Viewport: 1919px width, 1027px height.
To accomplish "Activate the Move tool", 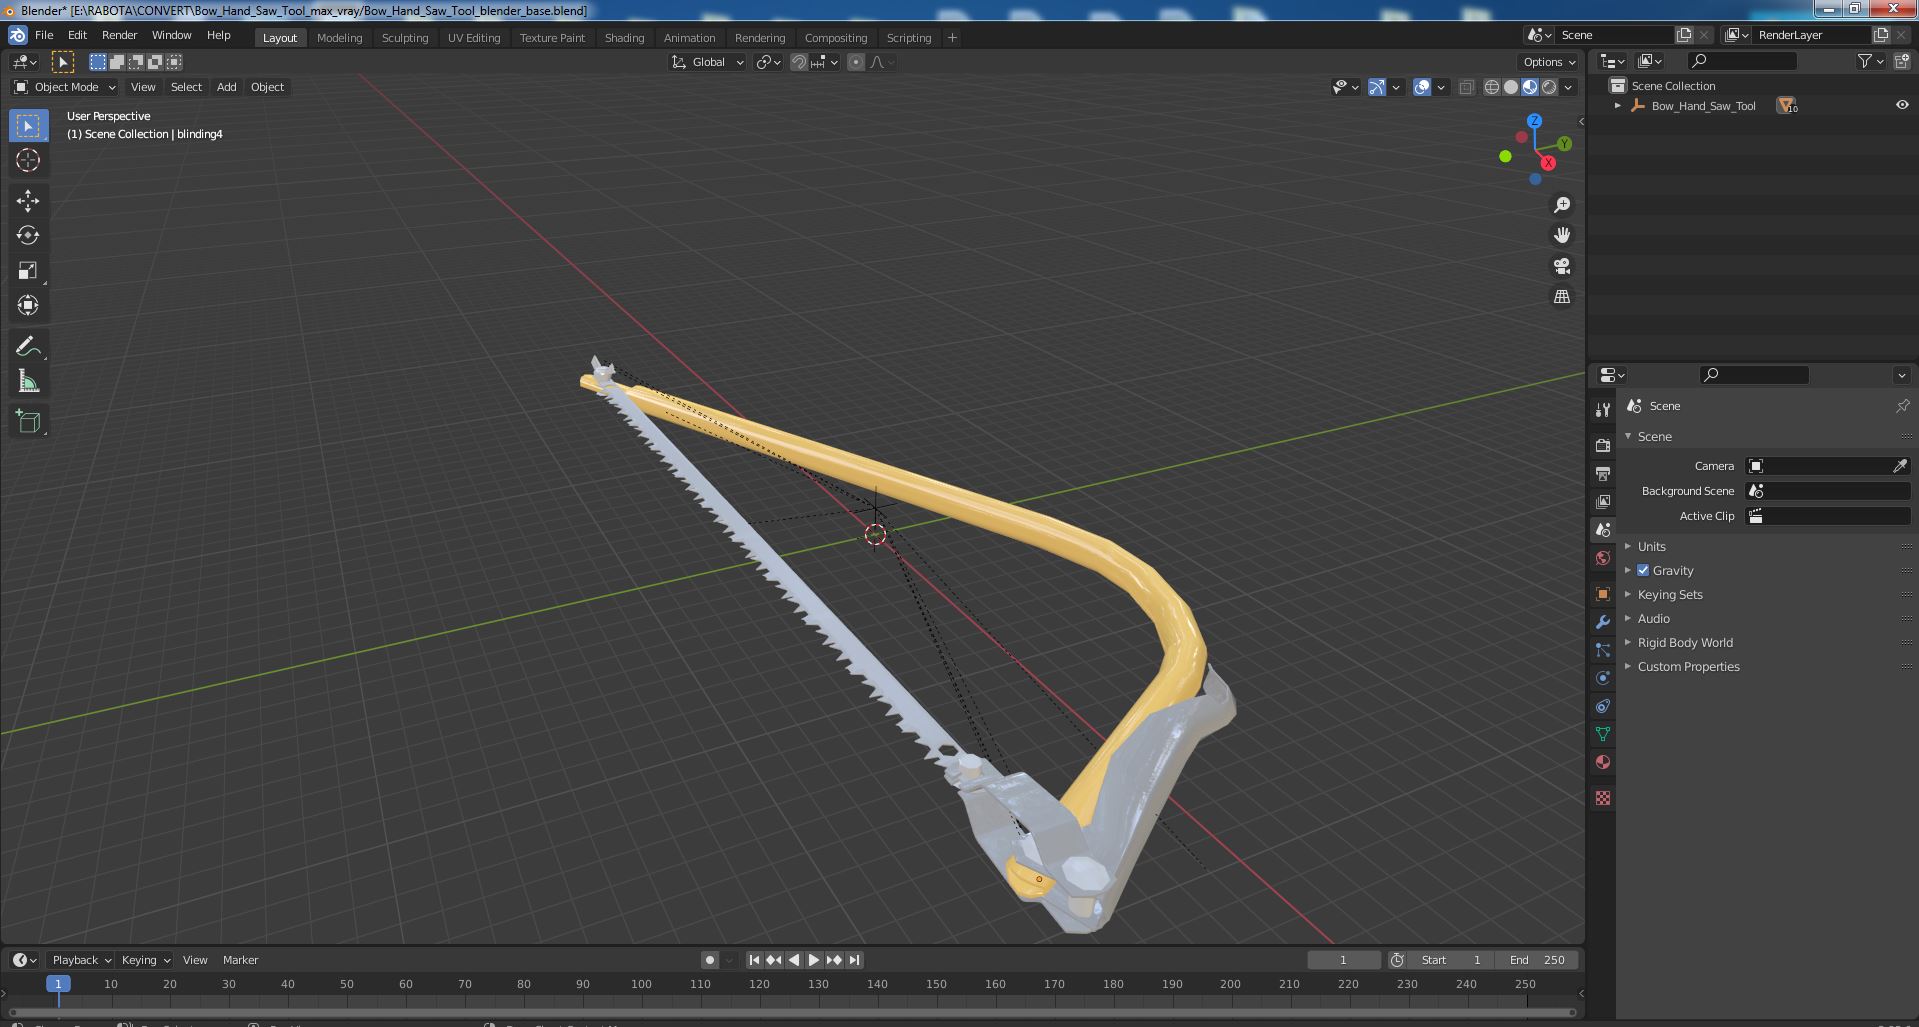I will (28, 201).
